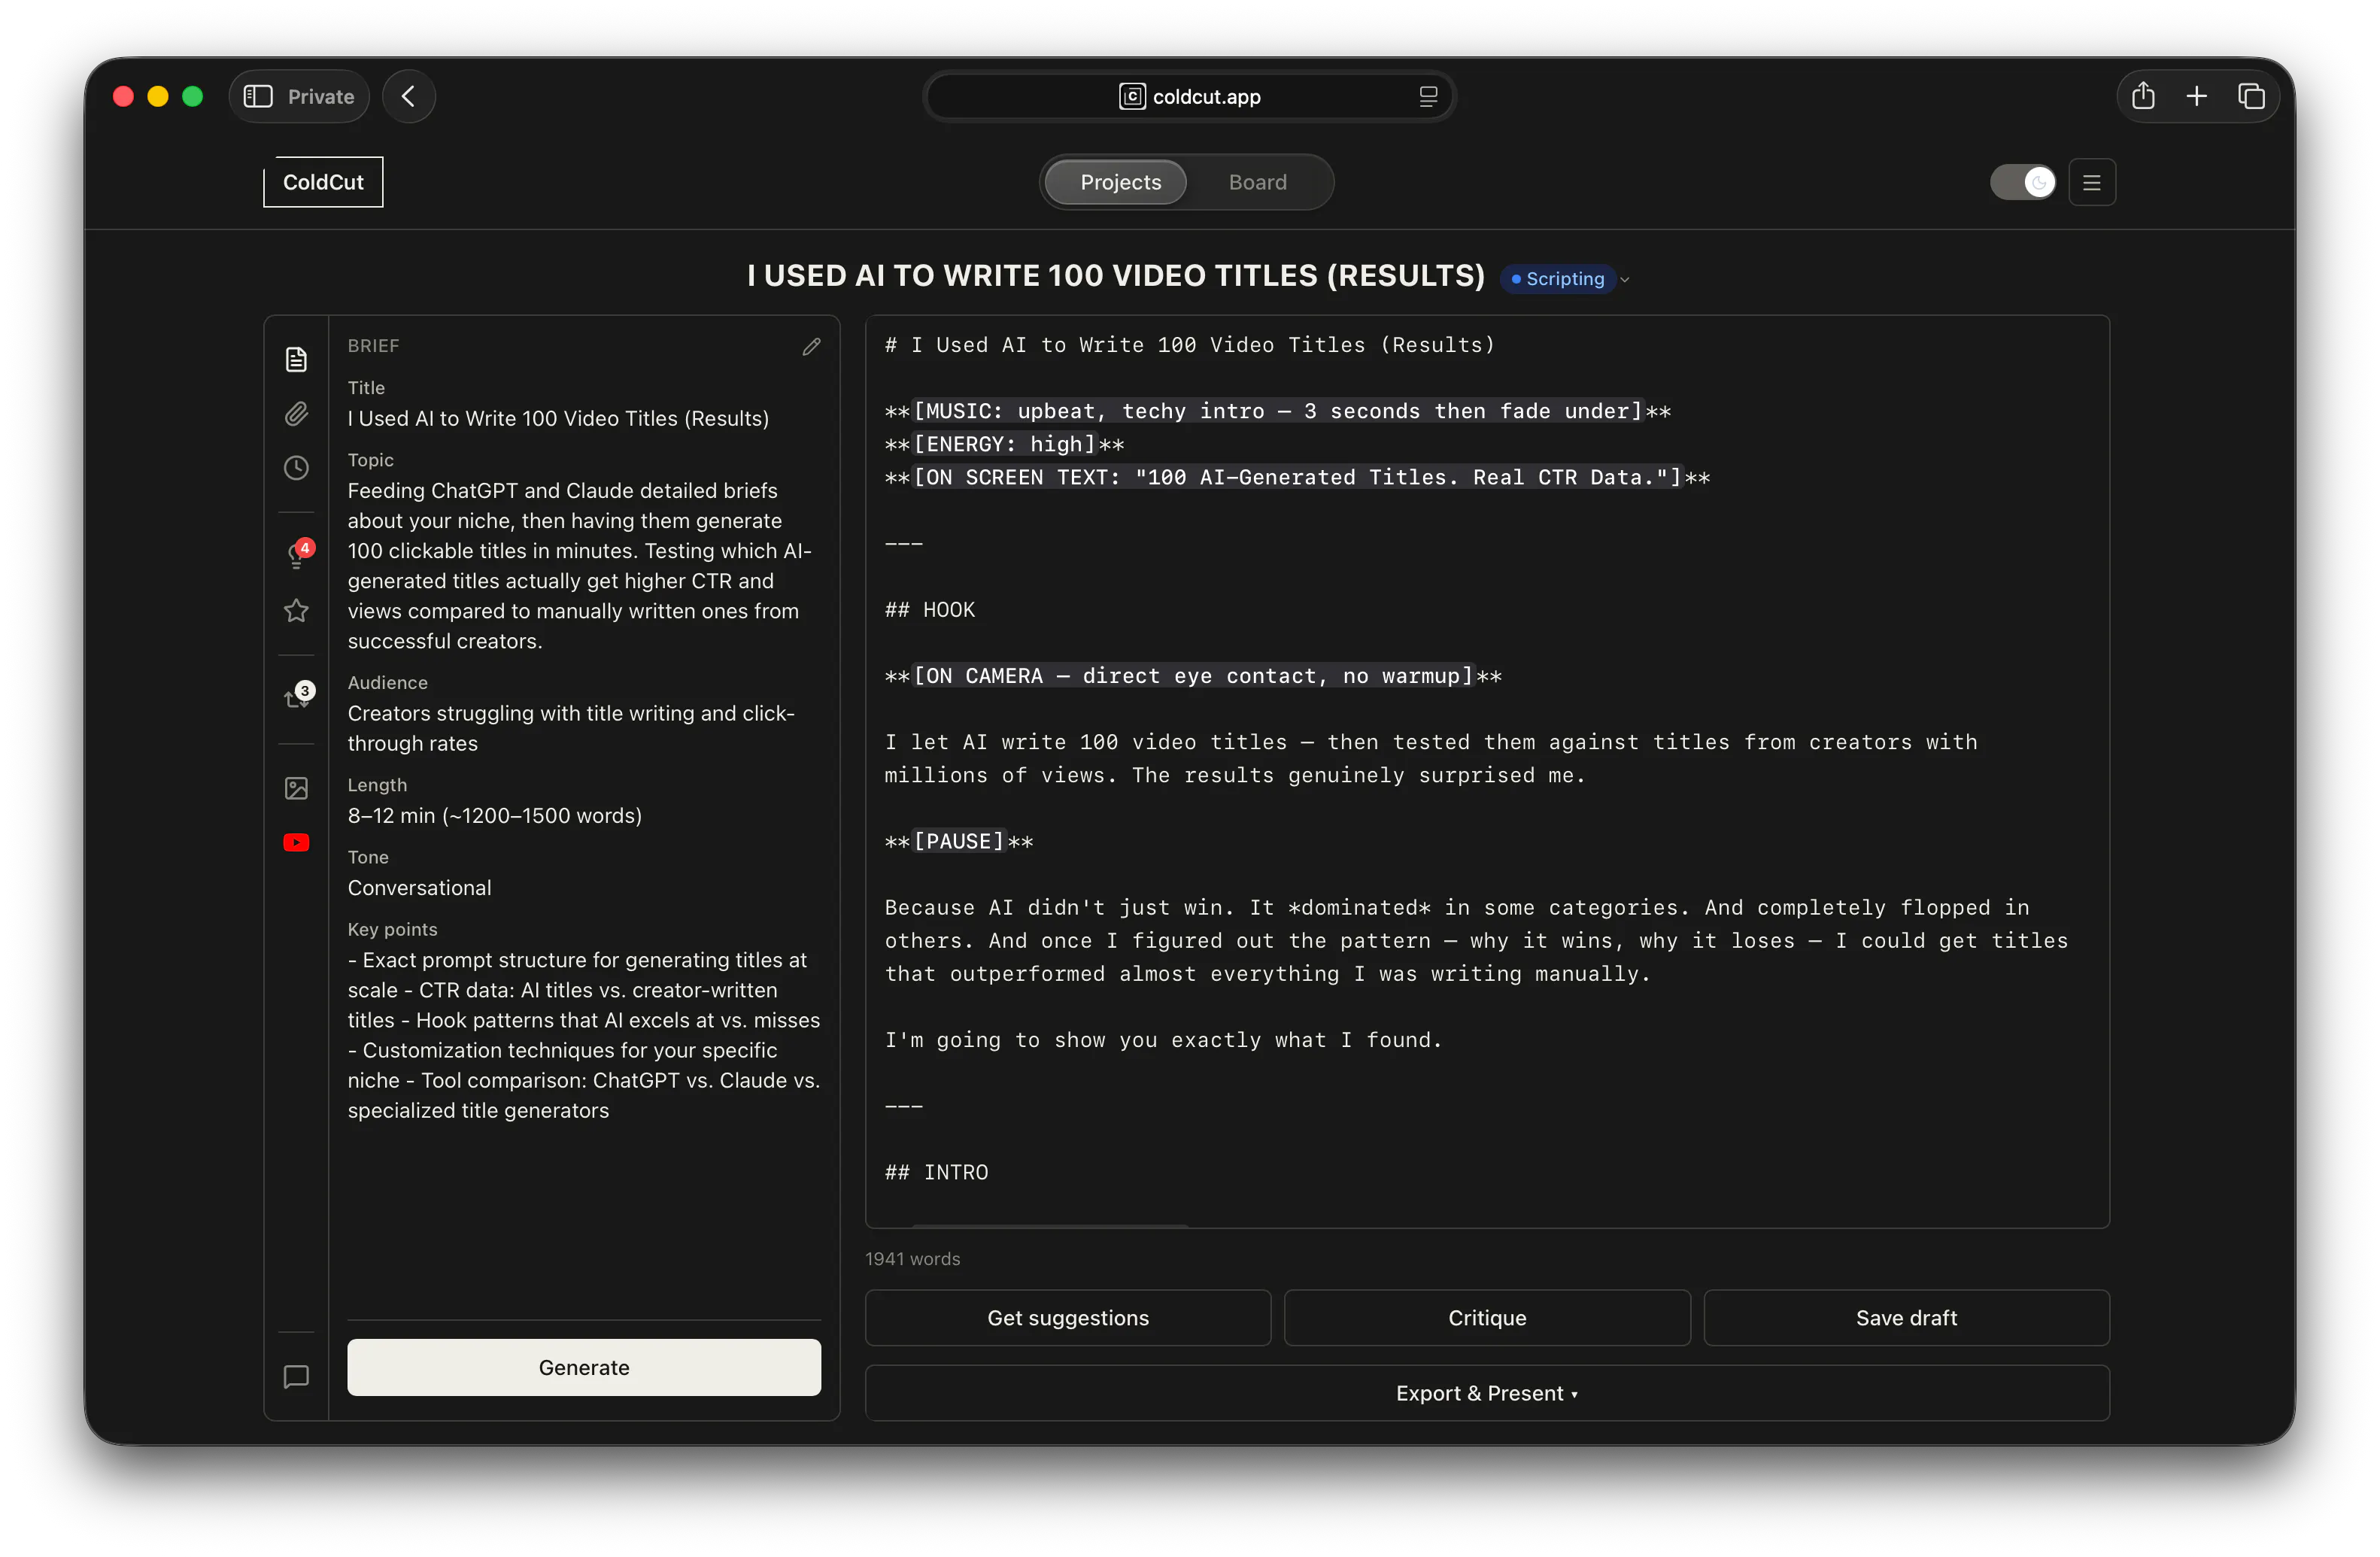Open the brief document icon in sidebar
2380x1557 pixels.
click(296, 359)
